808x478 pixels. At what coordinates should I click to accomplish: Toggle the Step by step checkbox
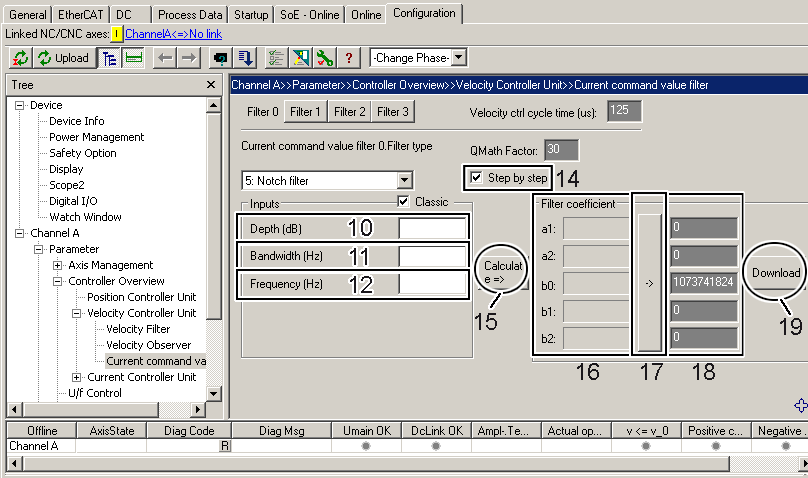pyautogui.click(x=476, y=178)
